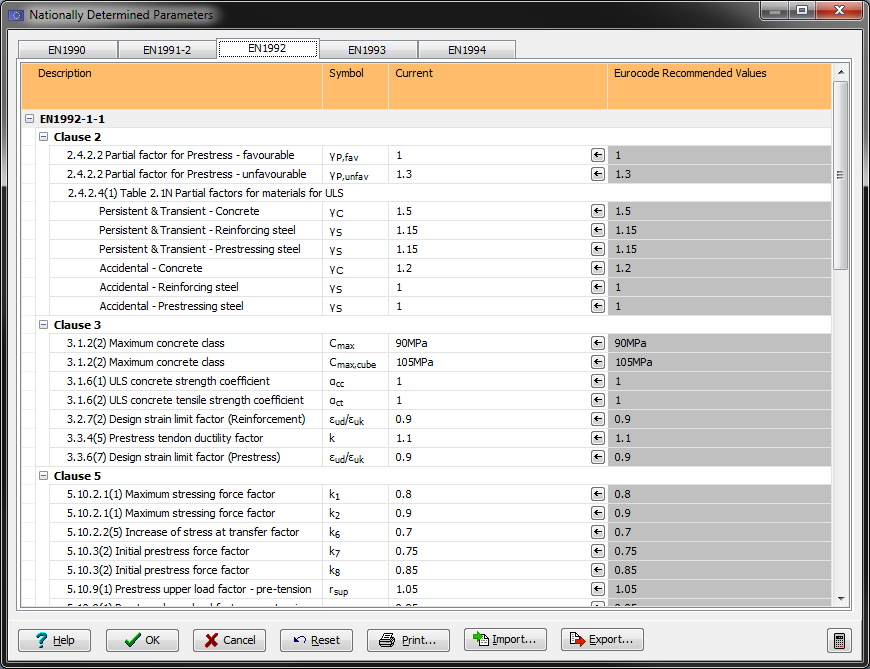Image resolution: width=870 pixels, height=669 pixels.
Task: Click arrow for k7 Initial prestress force factor
Action: 598,550
